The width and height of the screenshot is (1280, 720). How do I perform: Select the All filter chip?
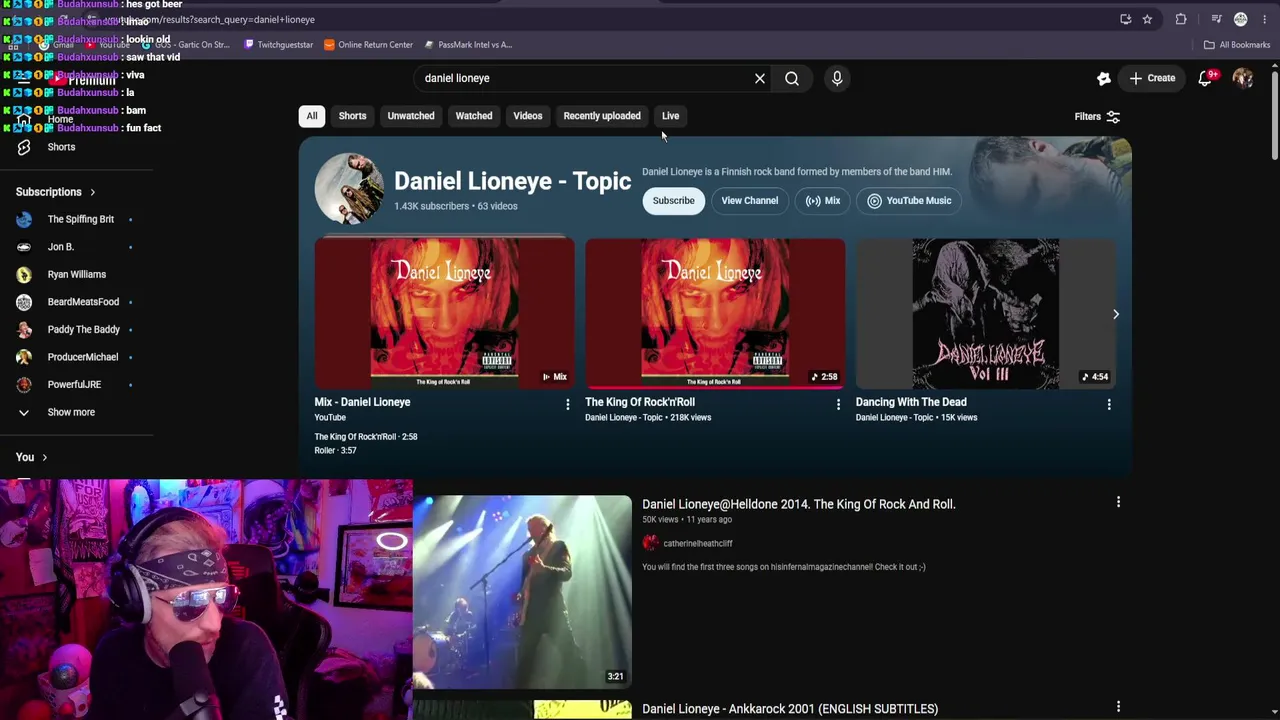point(312,116)
